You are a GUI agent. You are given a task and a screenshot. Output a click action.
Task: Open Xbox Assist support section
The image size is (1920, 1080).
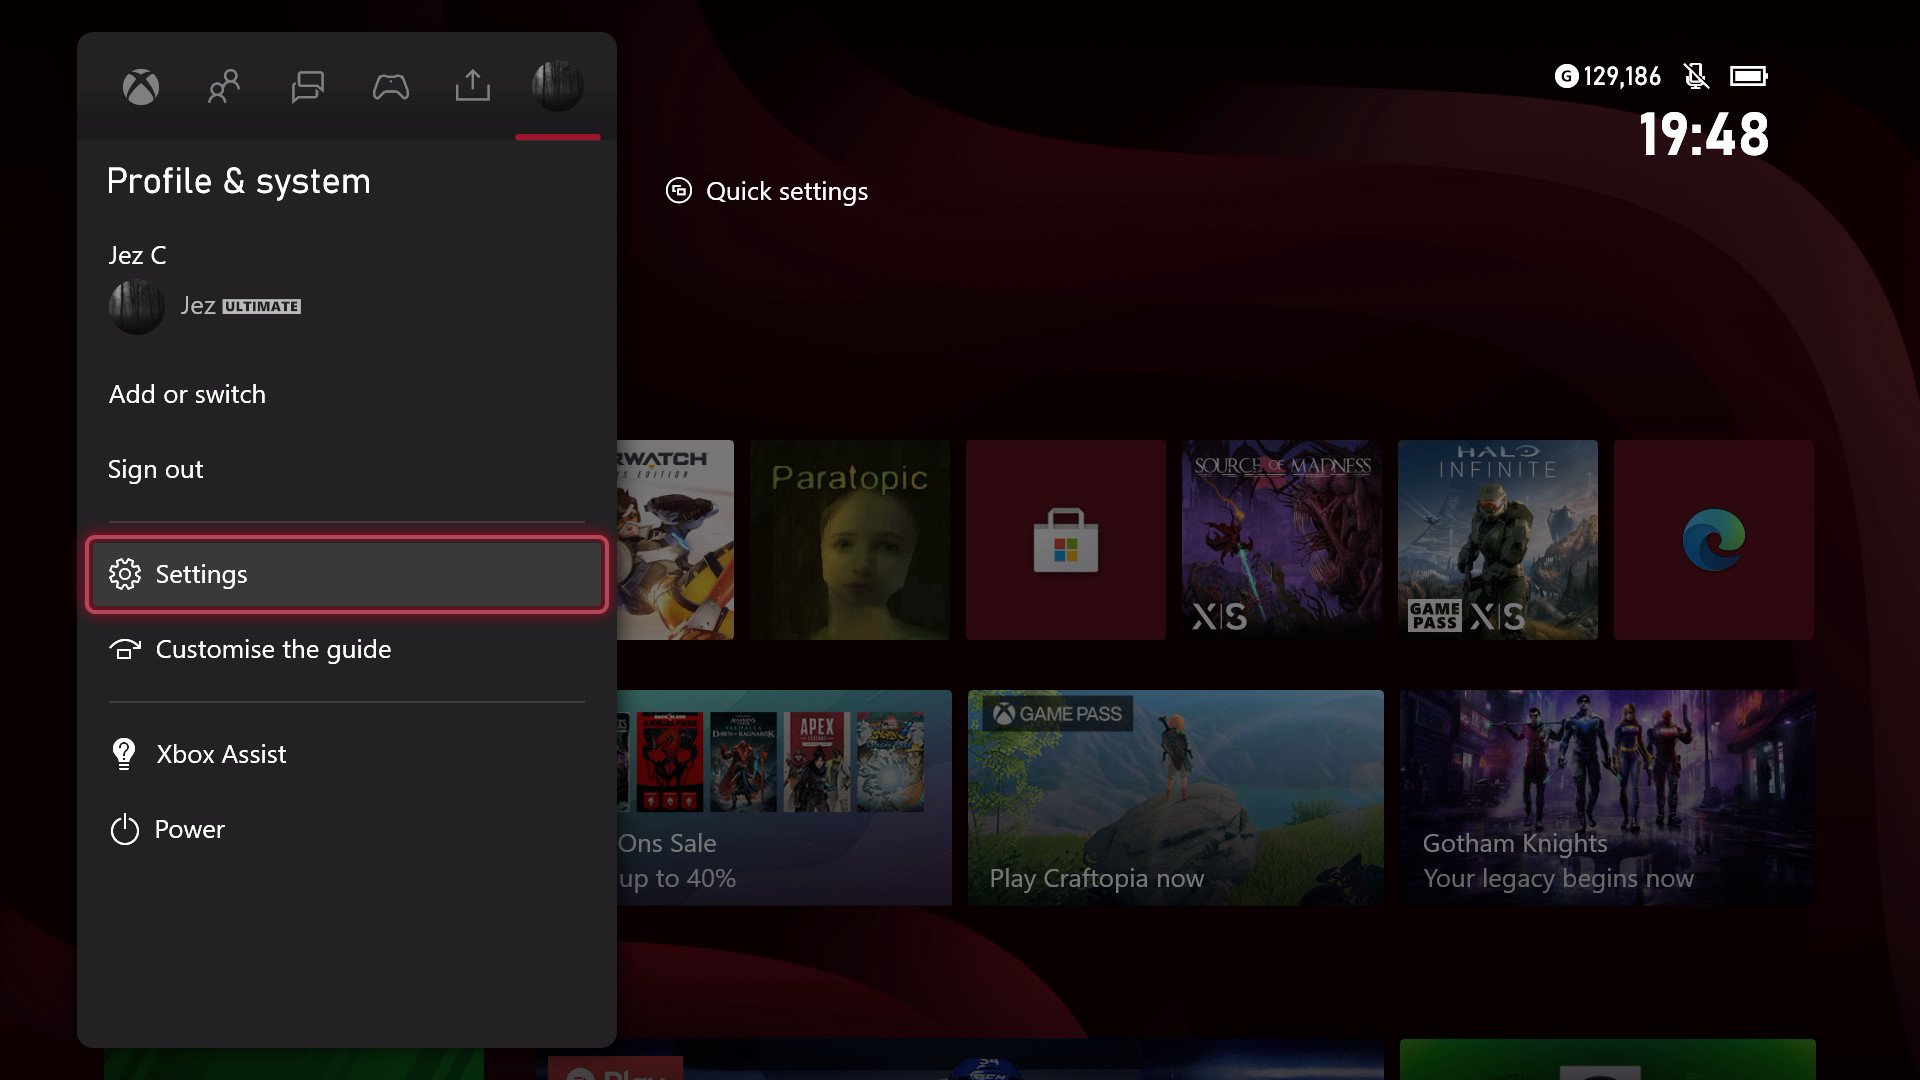222,754
